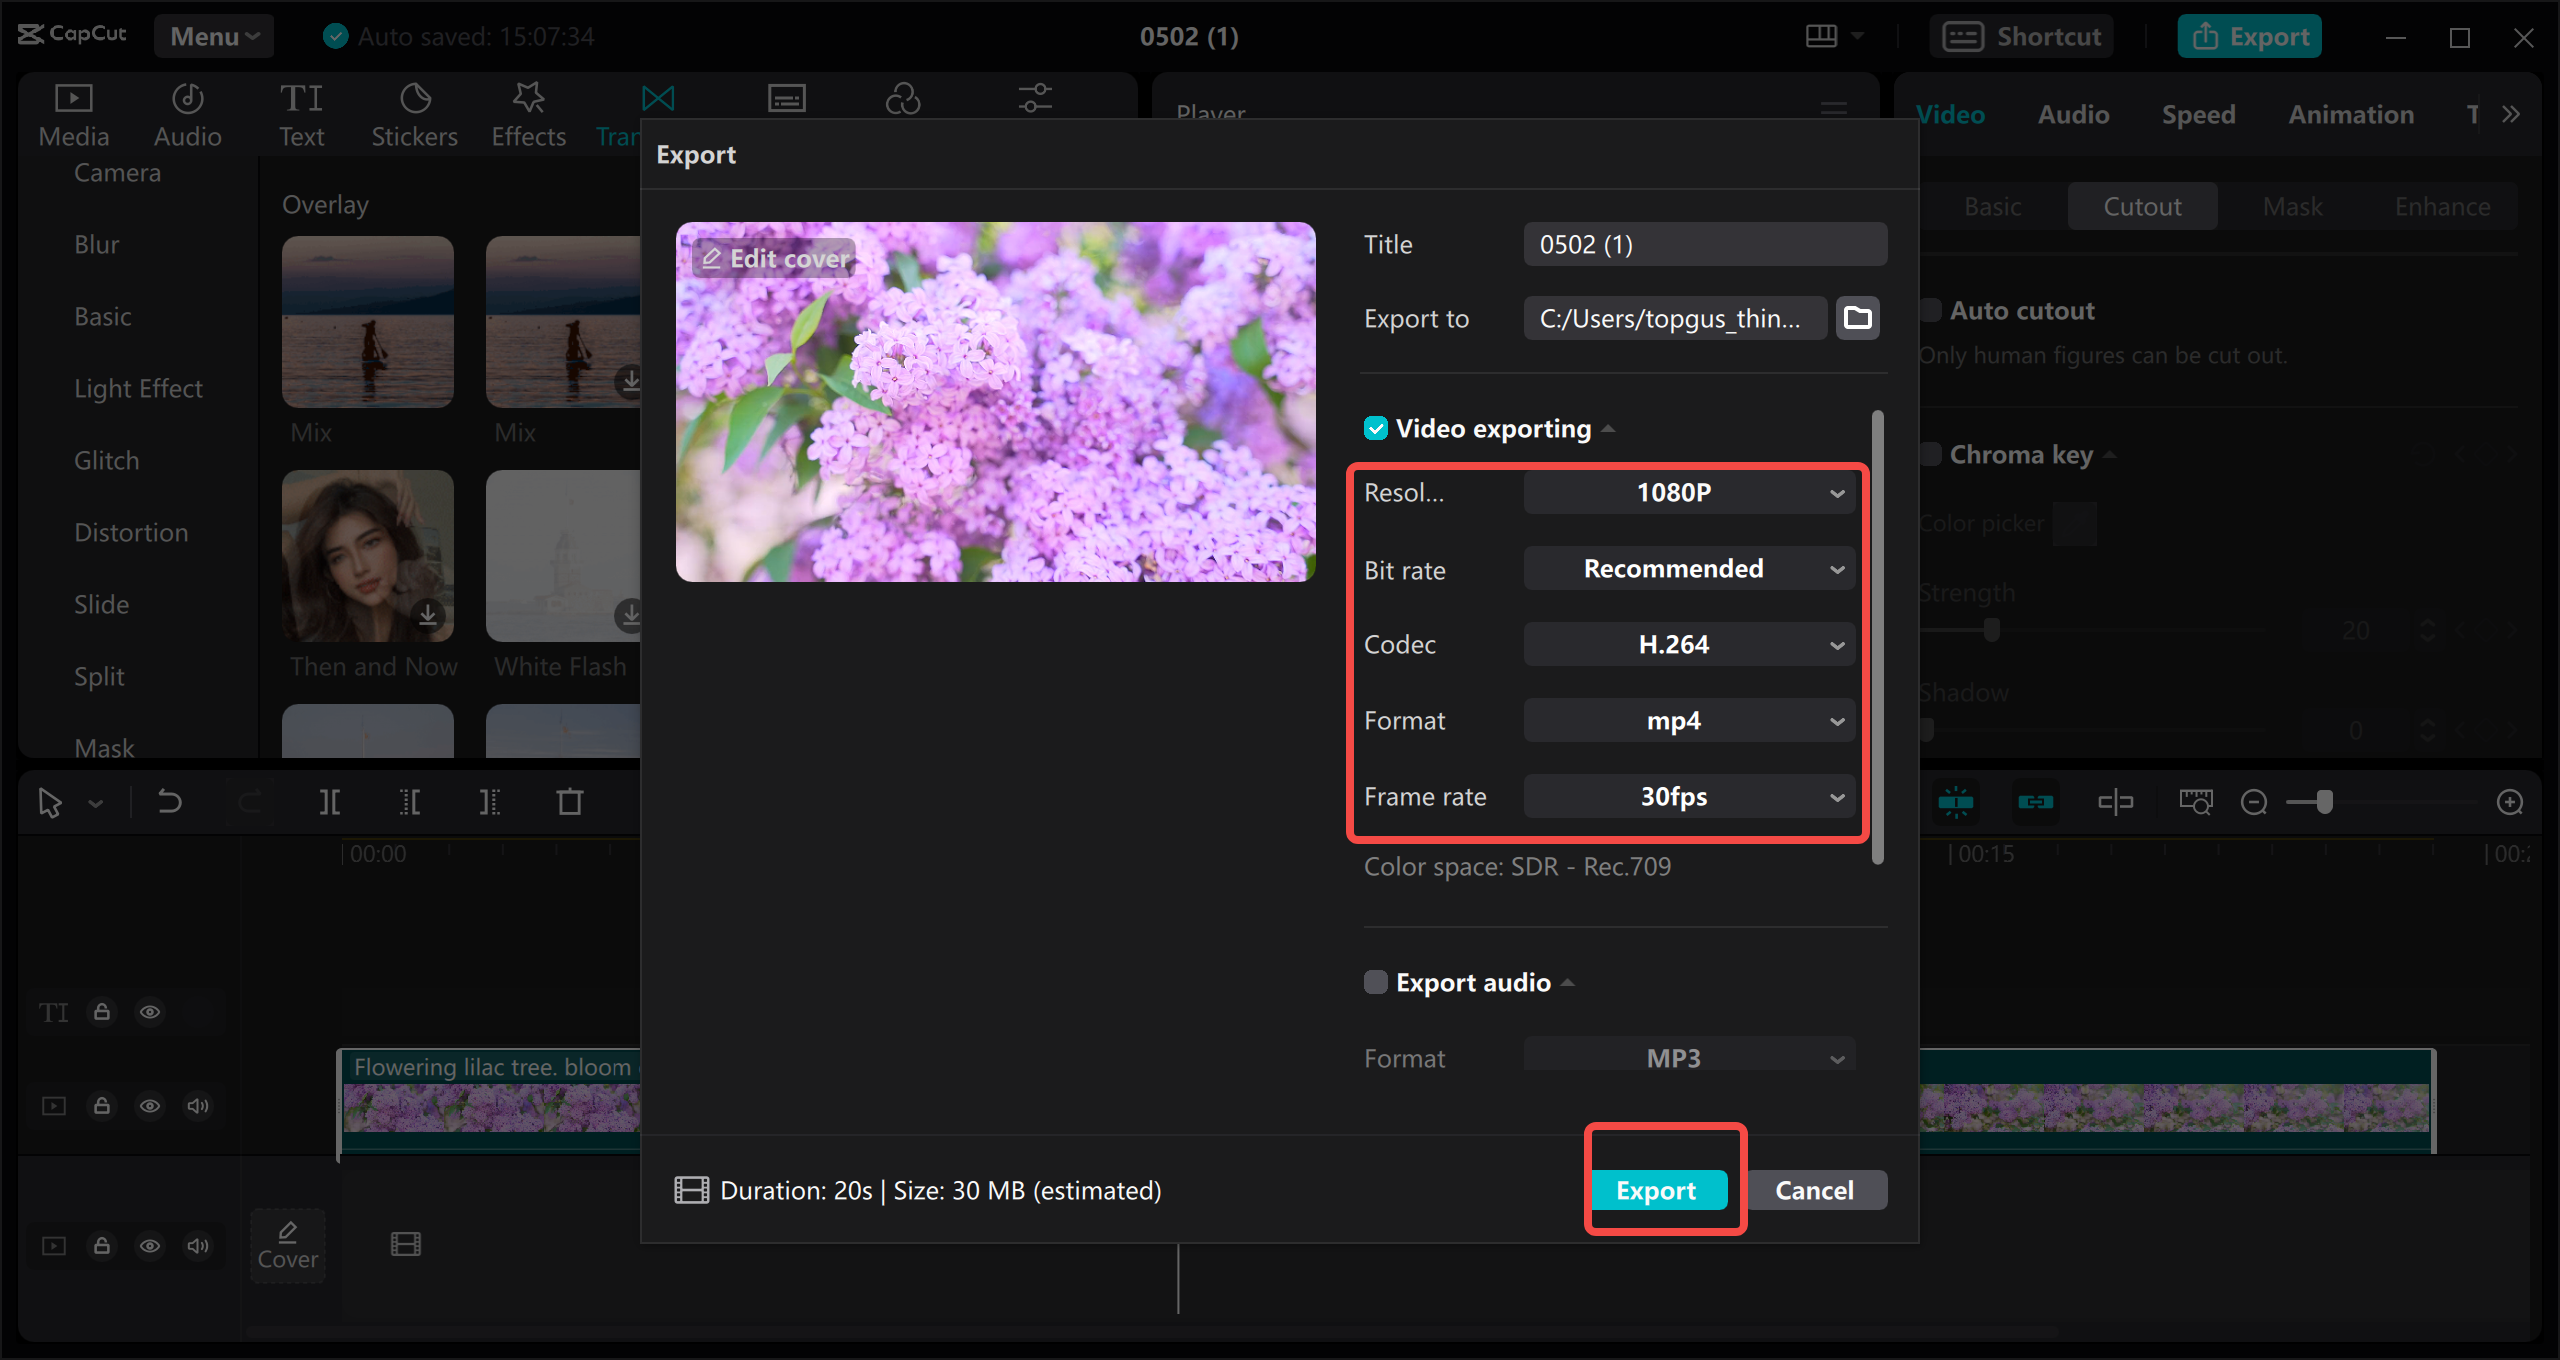
Task: Open the Effects panel
Action: point(529,115)
